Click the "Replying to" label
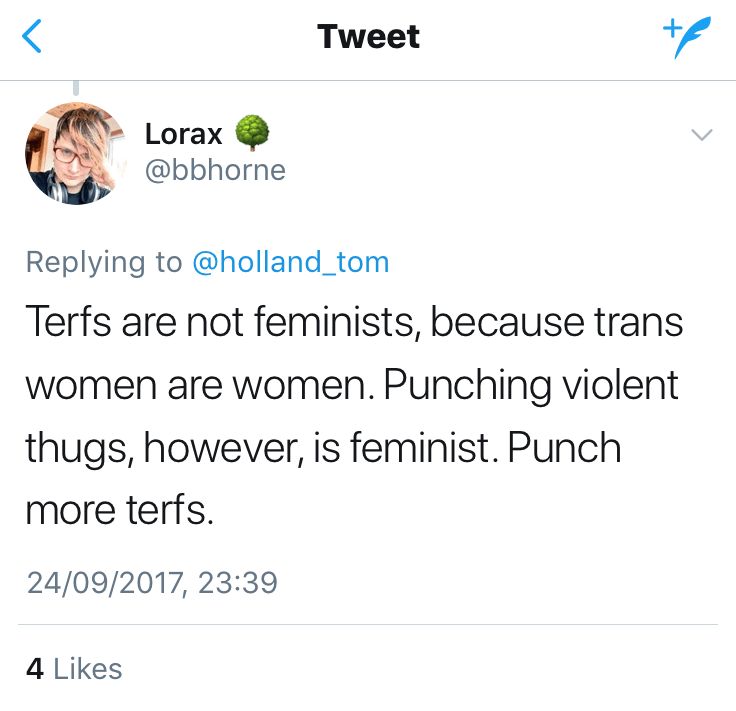The width and height of the screenshot is (736, 711). coord(103,262)
